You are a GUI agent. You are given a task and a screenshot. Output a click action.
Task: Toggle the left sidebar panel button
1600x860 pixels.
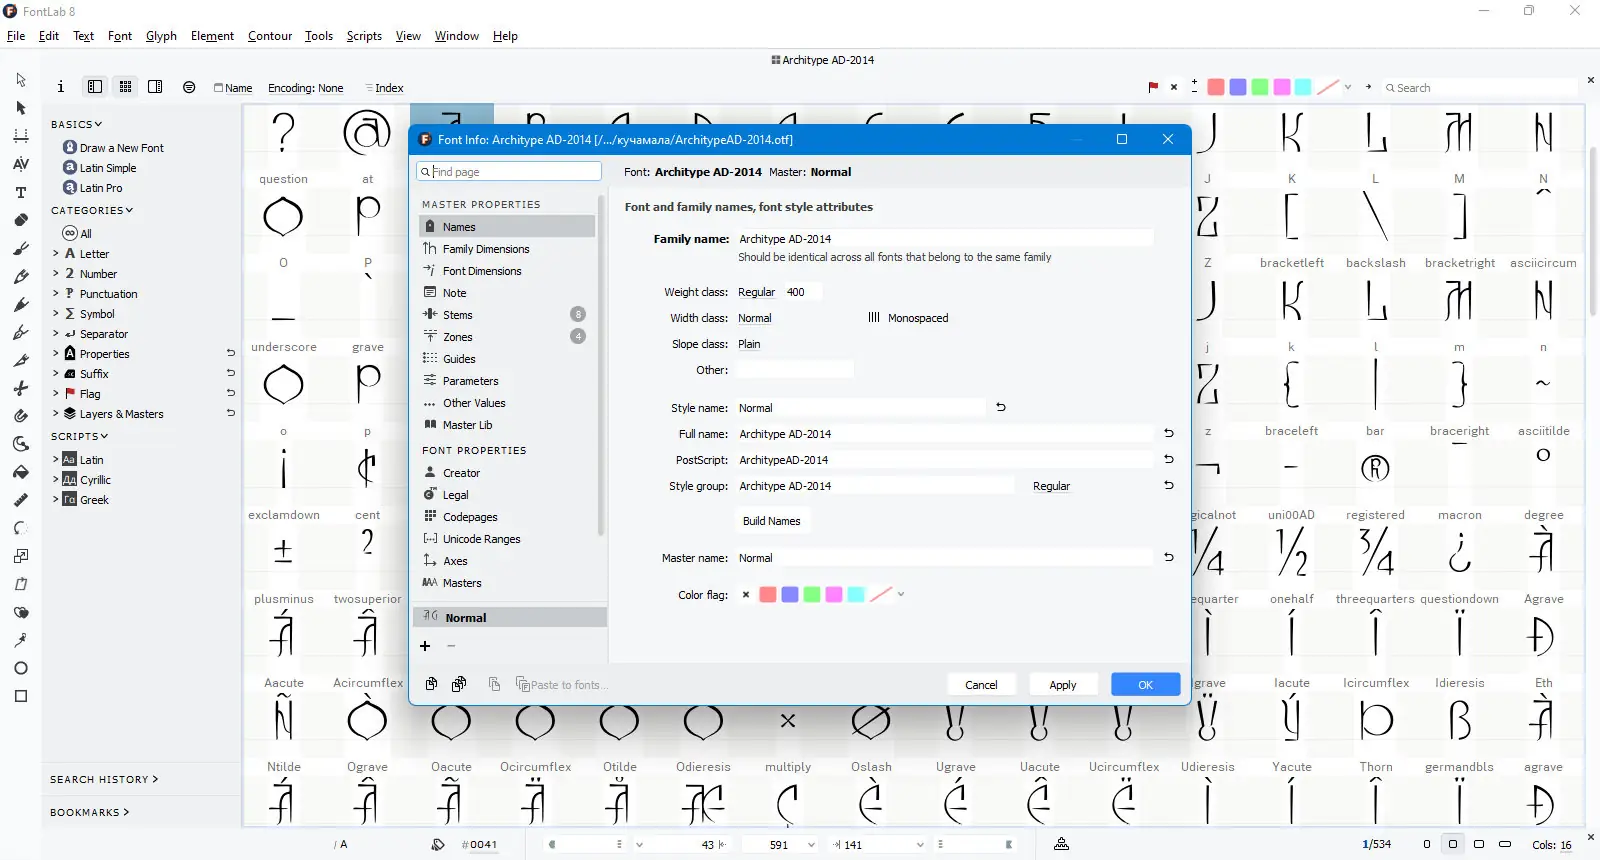click(x=95, y=87)
